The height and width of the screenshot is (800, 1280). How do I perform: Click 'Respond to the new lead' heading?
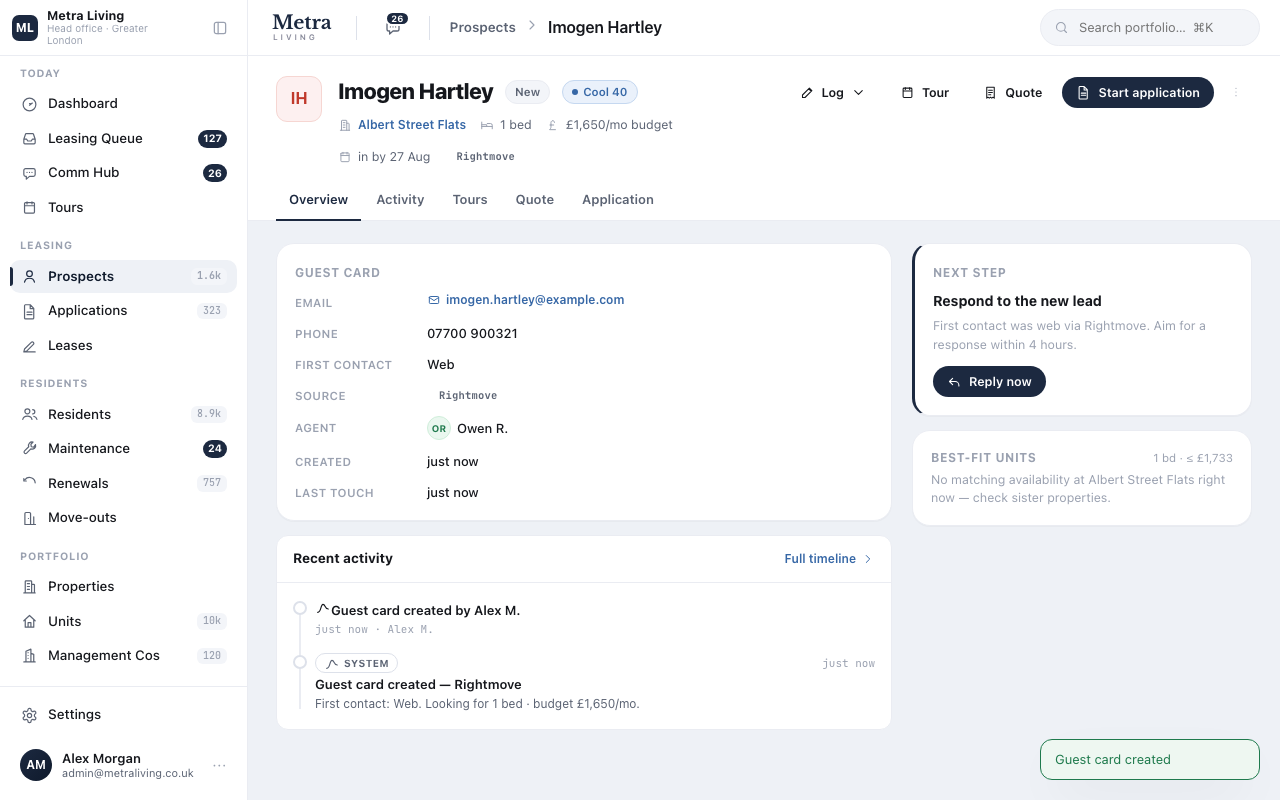click(x=1017, y=301)
